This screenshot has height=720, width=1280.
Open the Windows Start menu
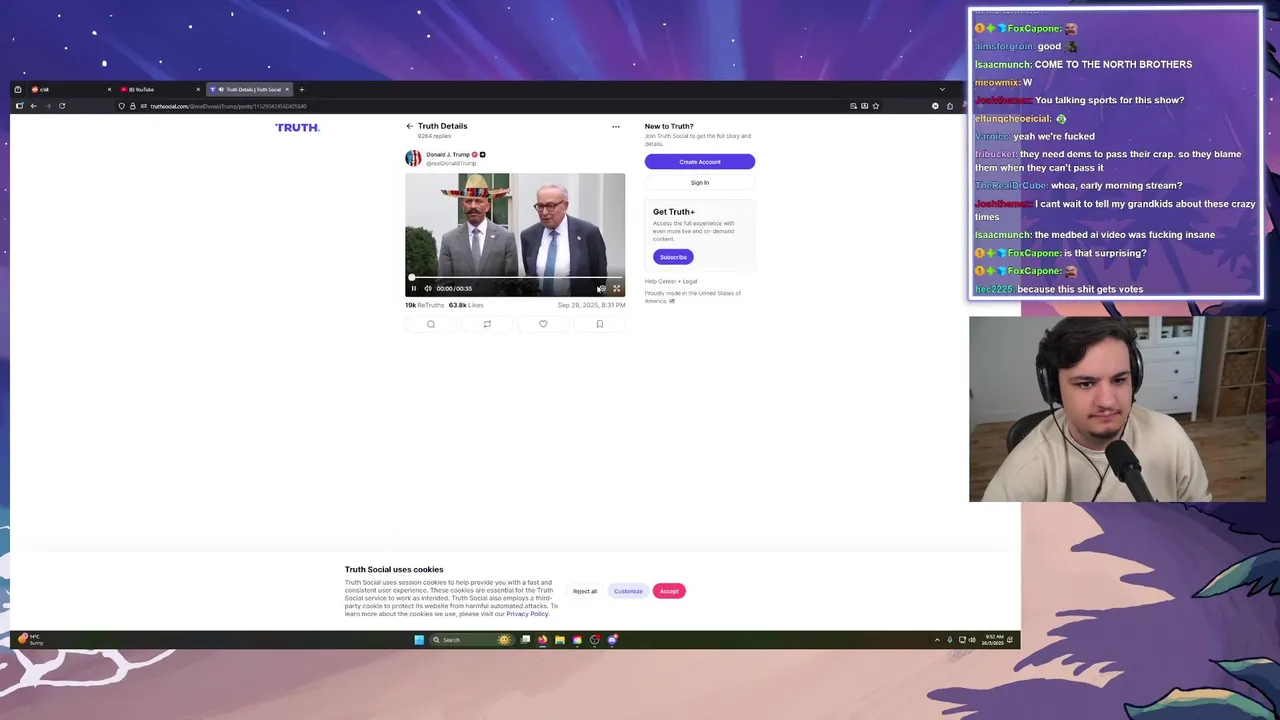point(419,640)
